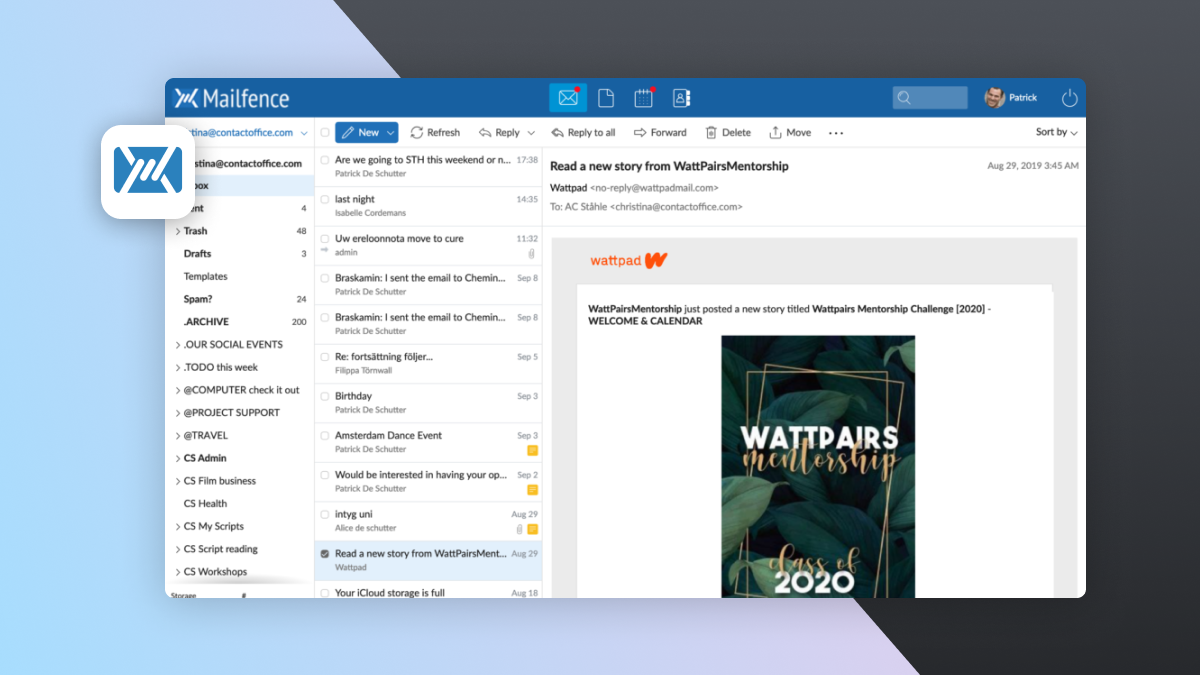The width and height of the screenshot is (1200, 675).
Task: Click the power logout icon
Action: [1070, 98]
